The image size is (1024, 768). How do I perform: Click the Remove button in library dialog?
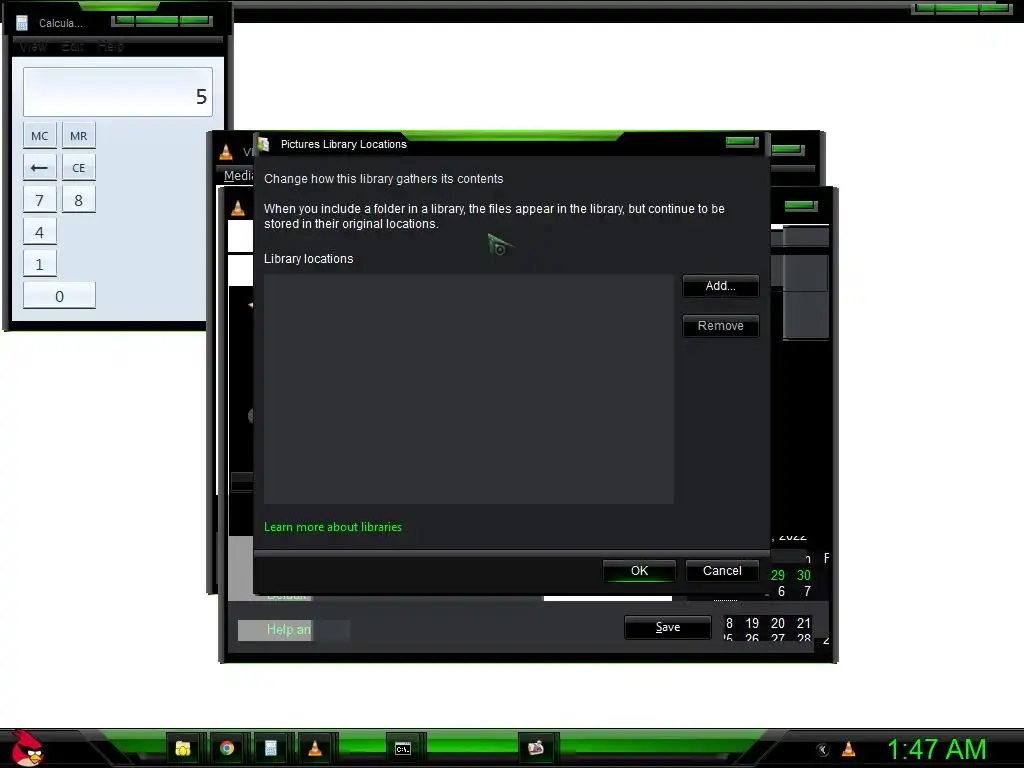click(720, 326)
